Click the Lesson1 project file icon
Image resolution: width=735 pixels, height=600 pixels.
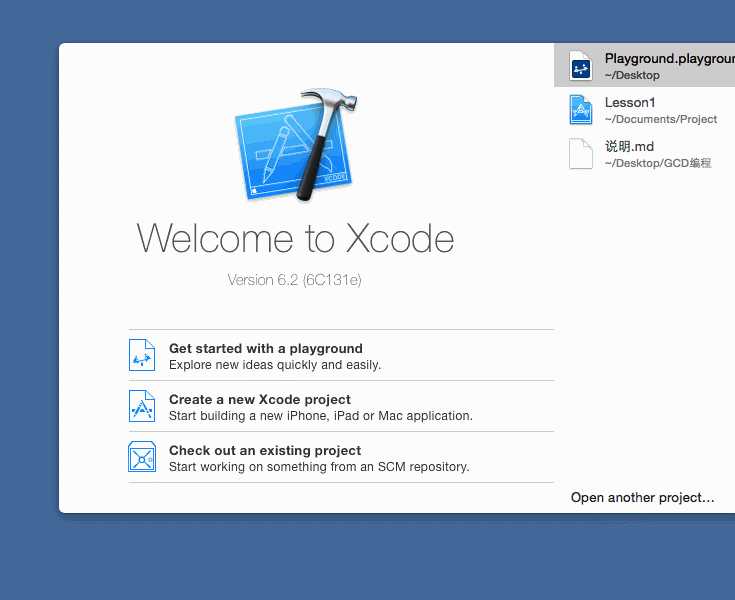tap(581, 110)
